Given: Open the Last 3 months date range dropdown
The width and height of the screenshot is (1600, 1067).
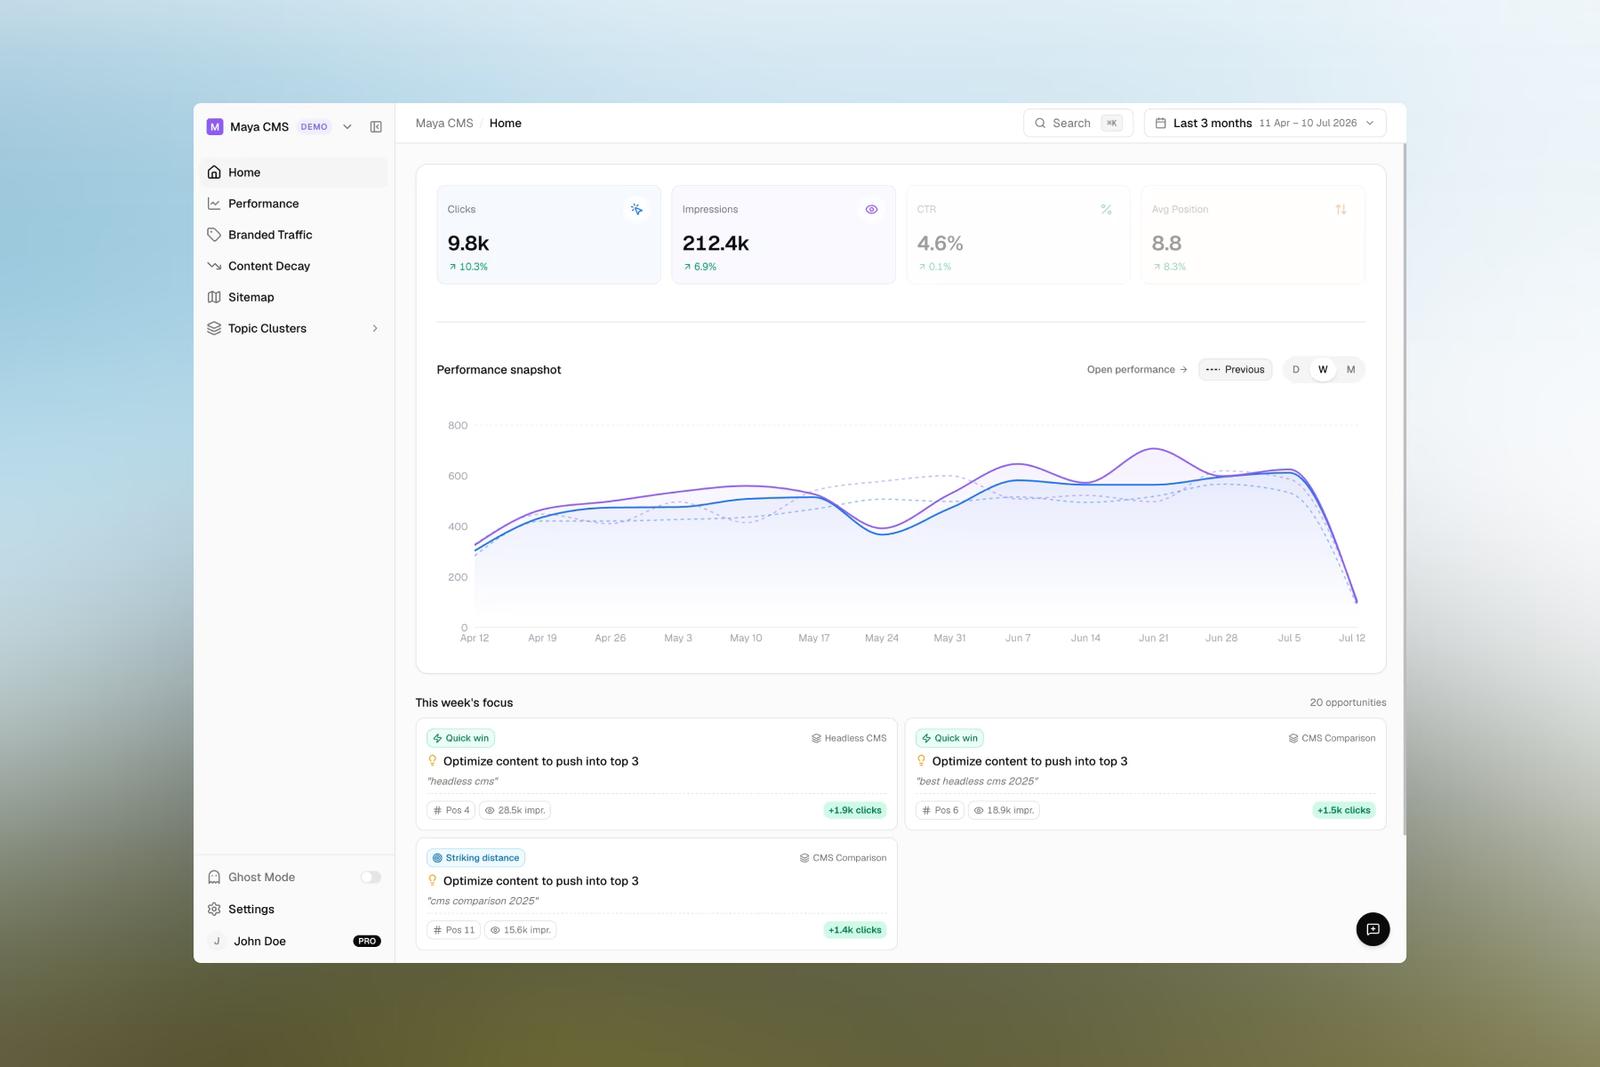Looking at the screenshot, I should tap(1265, 123).
